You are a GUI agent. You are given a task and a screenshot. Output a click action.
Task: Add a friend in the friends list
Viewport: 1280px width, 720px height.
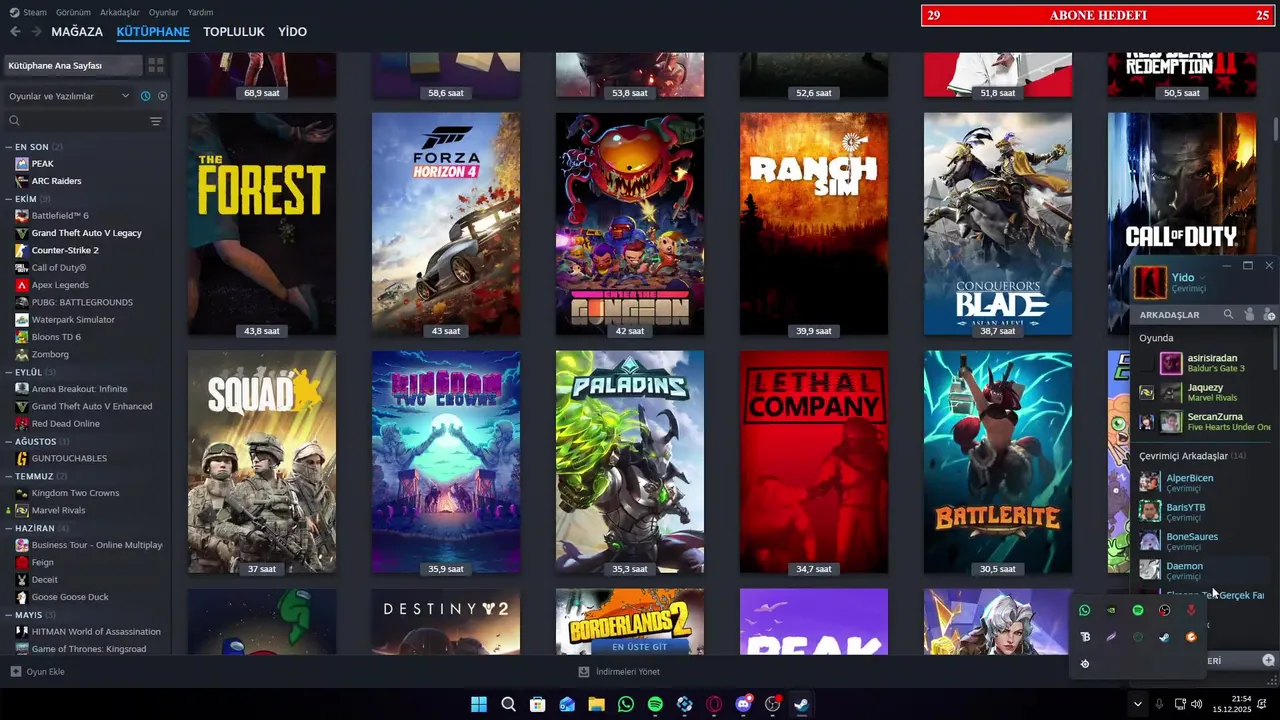pyautogui.click(x=1269, y=315)
